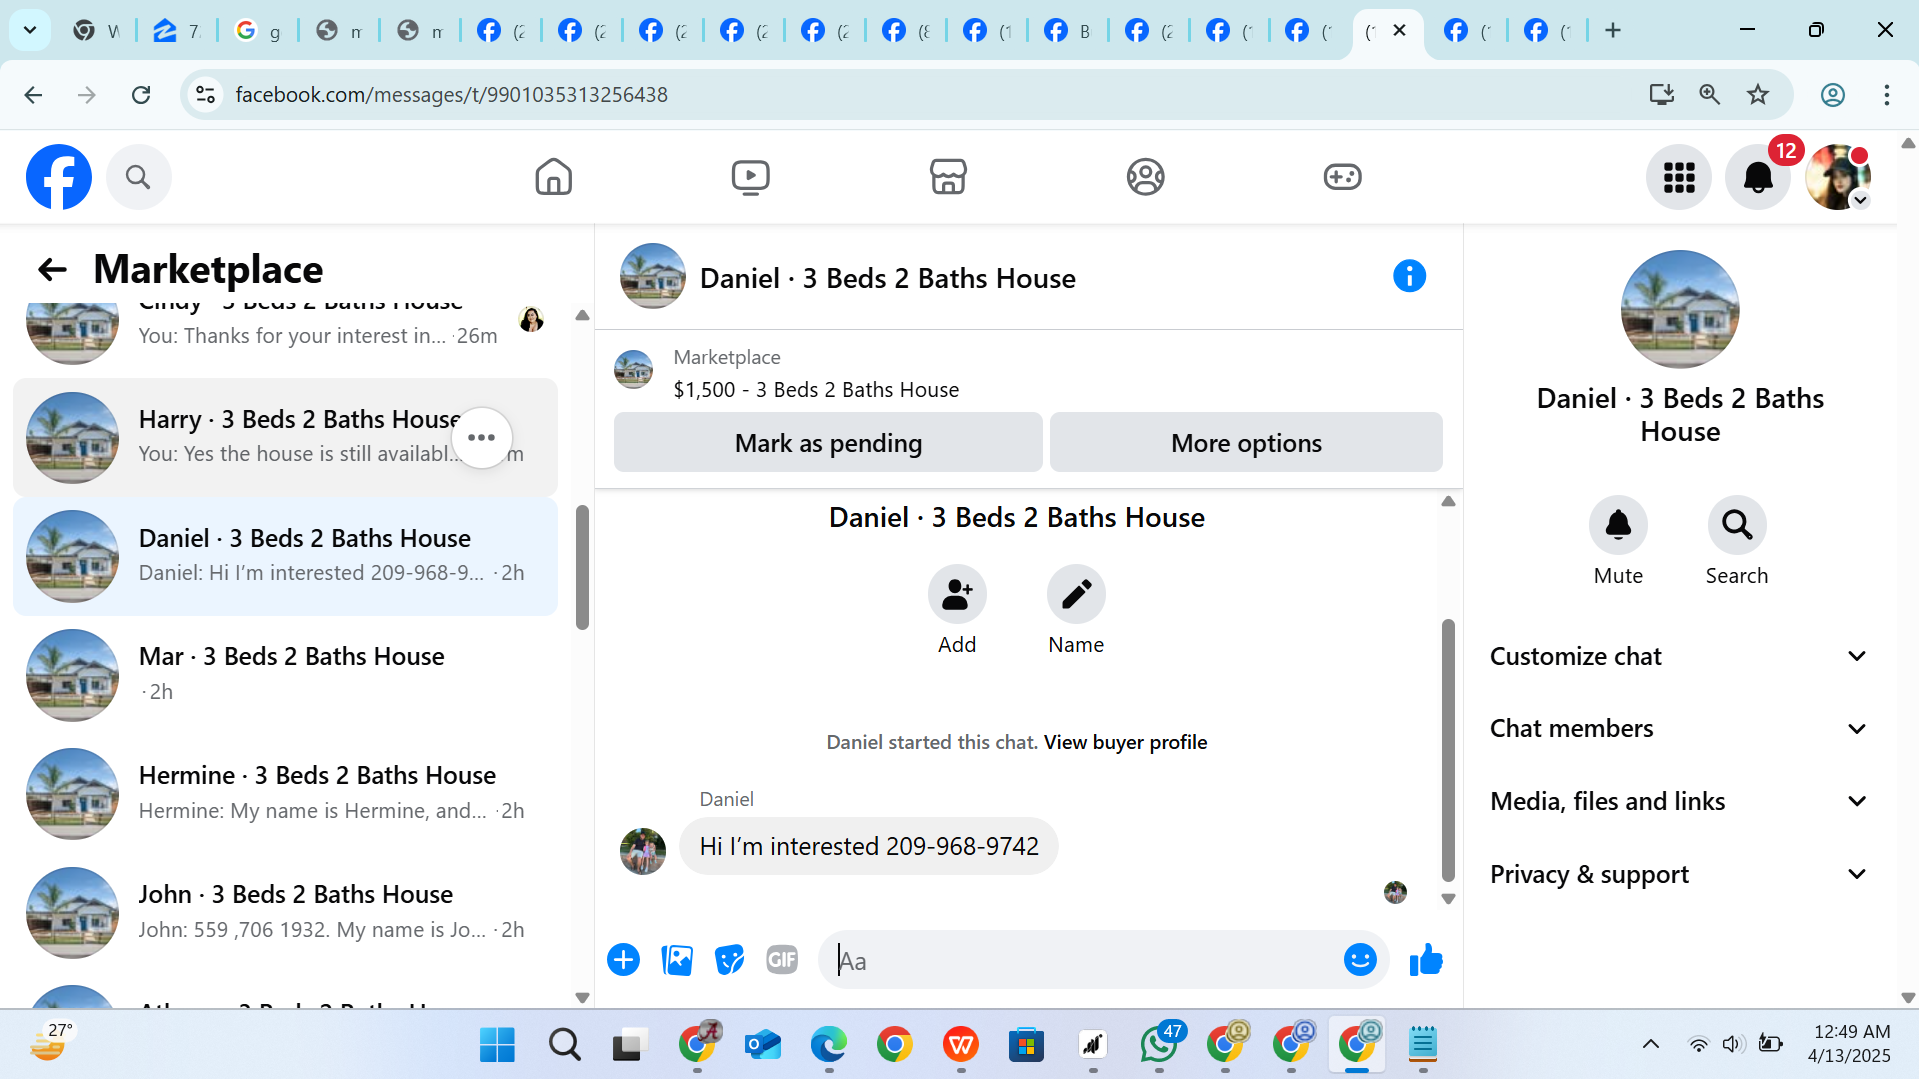Attach a photo or file
The height and width of the screenshot is (1079, 1919).
(677, 960)
